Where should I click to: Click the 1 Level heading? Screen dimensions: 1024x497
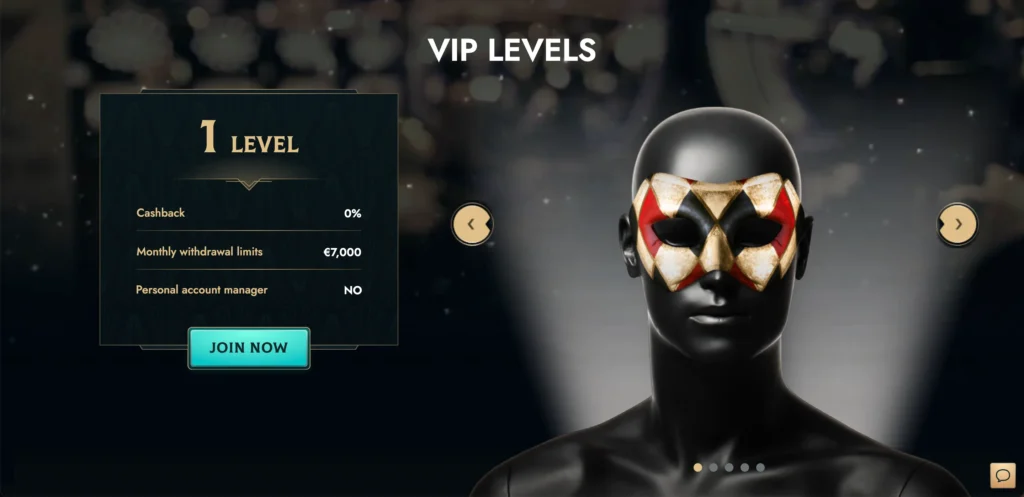pos(249,138)
